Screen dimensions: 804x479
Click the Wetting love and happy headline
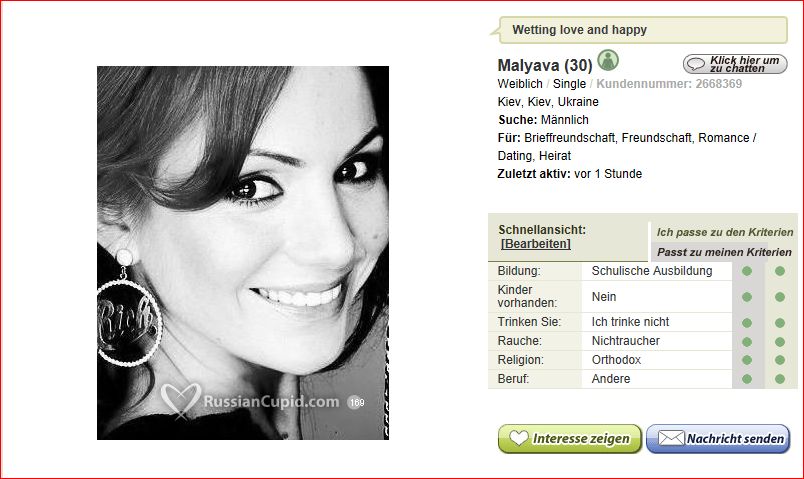pyautogui.click(x=579, y=30)
